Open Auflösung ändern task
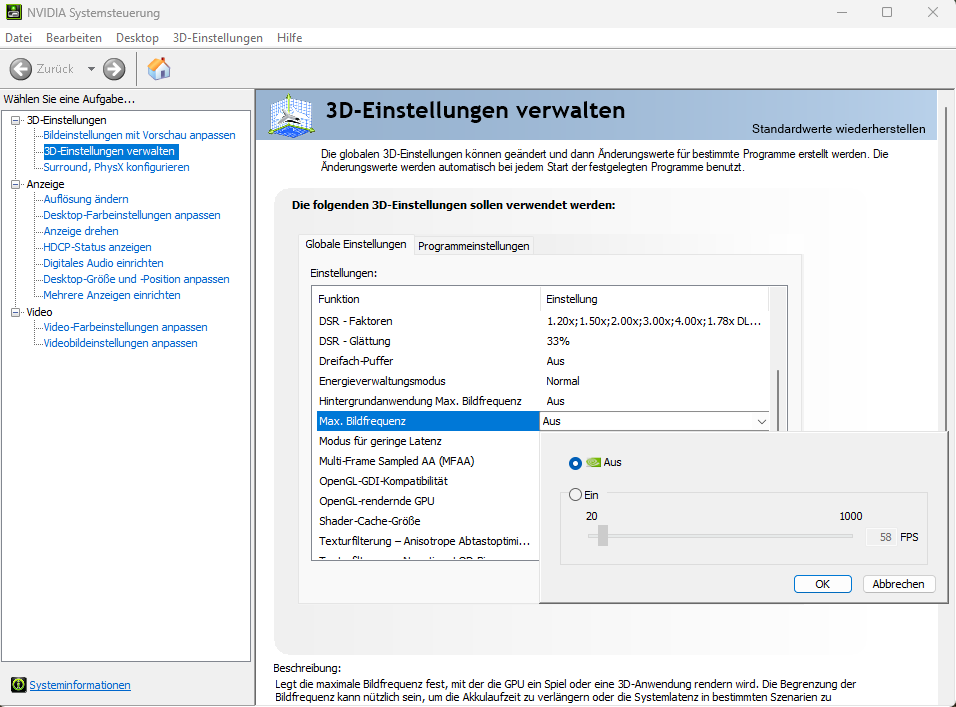The image size is (956, 707). pyautogui.click(x=86, y=199)
